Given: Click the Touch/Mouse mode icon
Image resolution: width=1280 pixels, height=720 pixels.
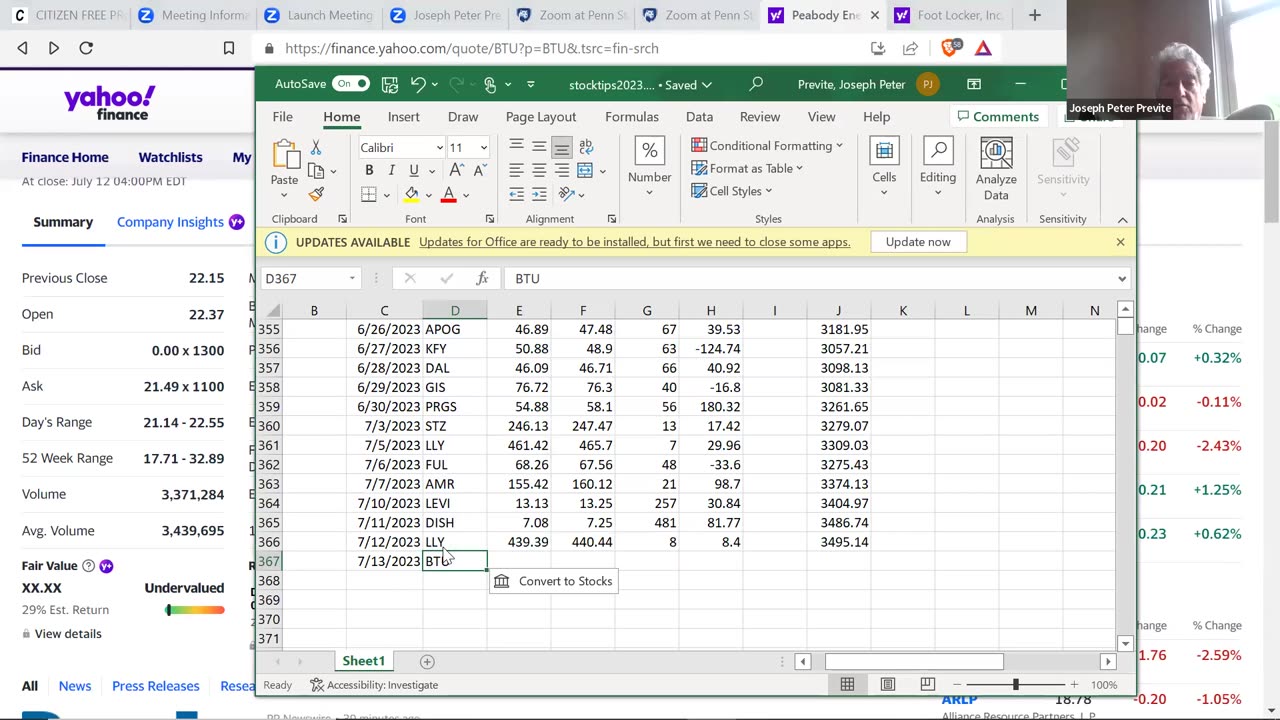Looking at the screenshot, I should pos(489,85).
